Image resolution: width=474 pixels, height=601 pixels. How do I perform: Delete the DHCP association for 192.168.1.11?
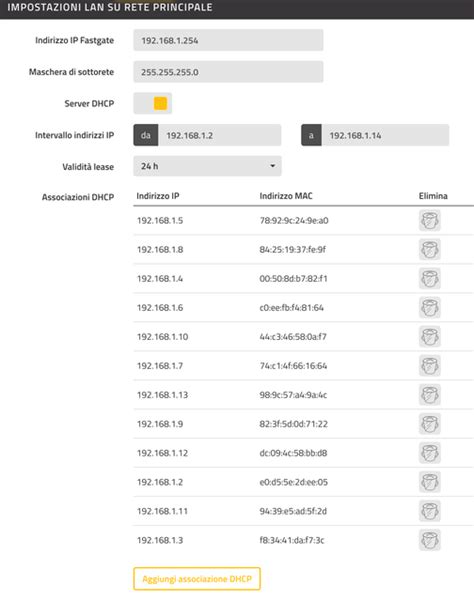430,511
